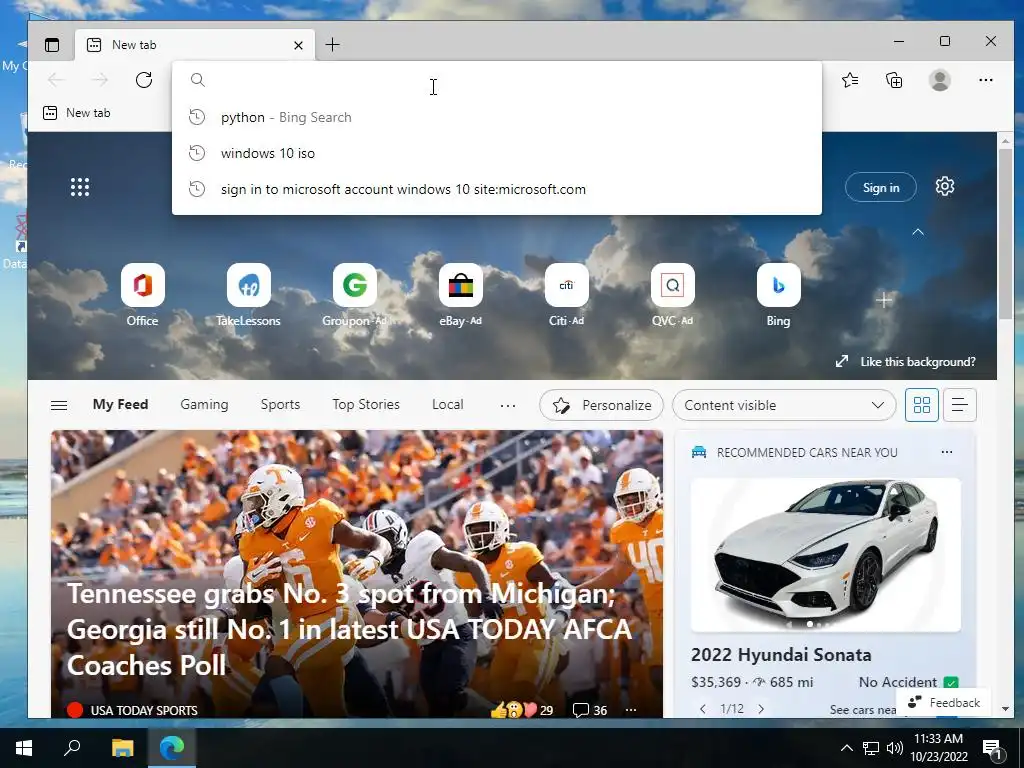The image size is (1024, 768).
Task: Click the browser Forward arrow
Action: pos(100,80)
